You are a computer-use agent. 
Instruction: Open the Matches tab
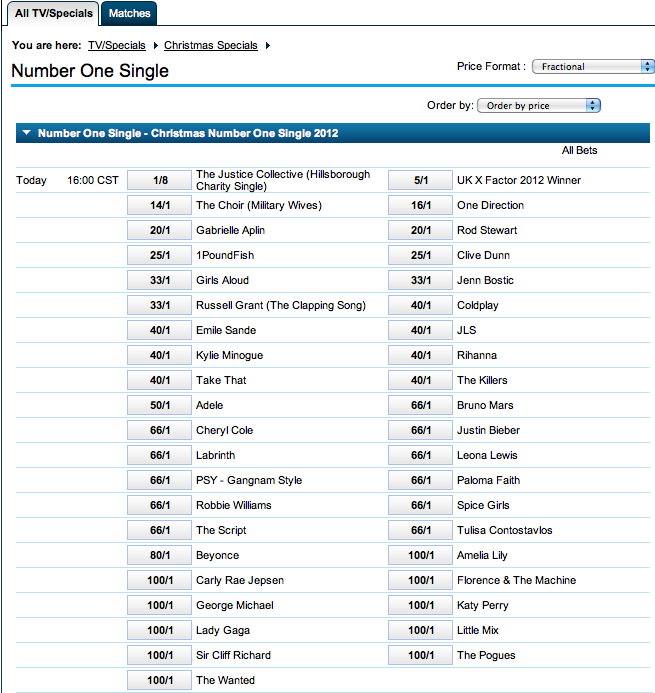[x=129, y=13]
